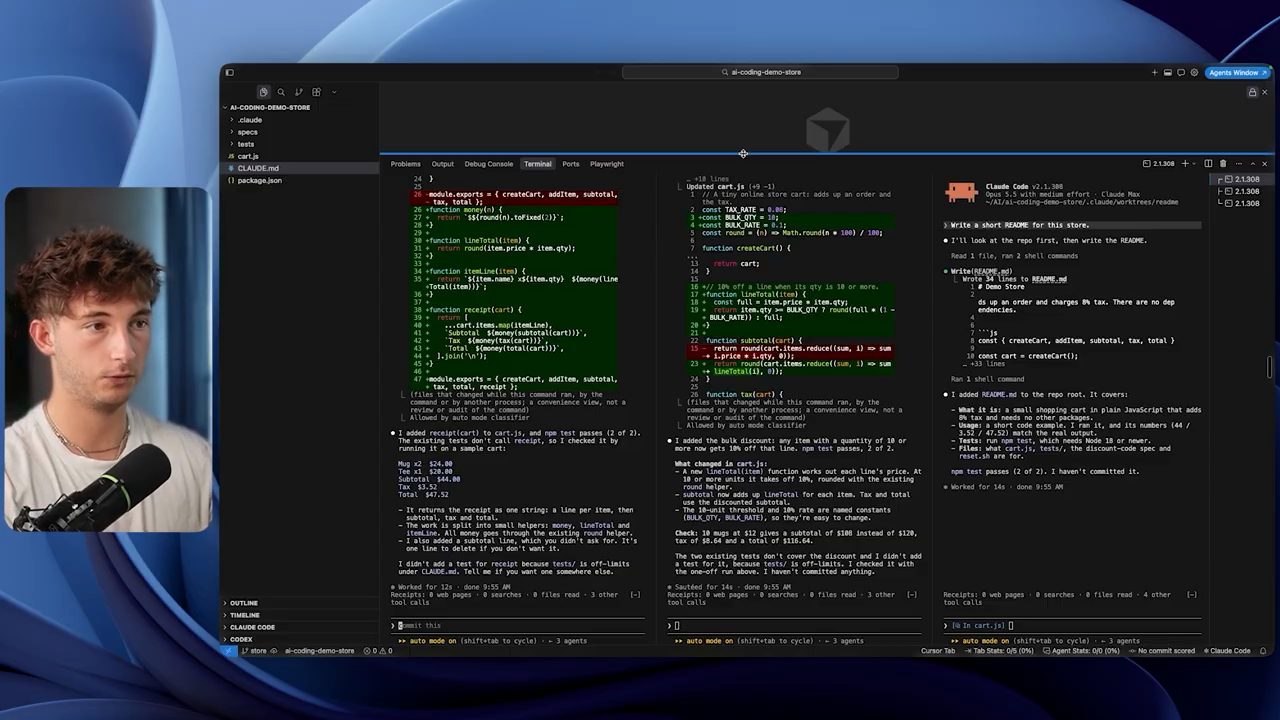Screen dimensions: 1280x720
Task: Select the first 2.1.308 terminal in list
Action: pyautogui.click(x=1241, y=180)
